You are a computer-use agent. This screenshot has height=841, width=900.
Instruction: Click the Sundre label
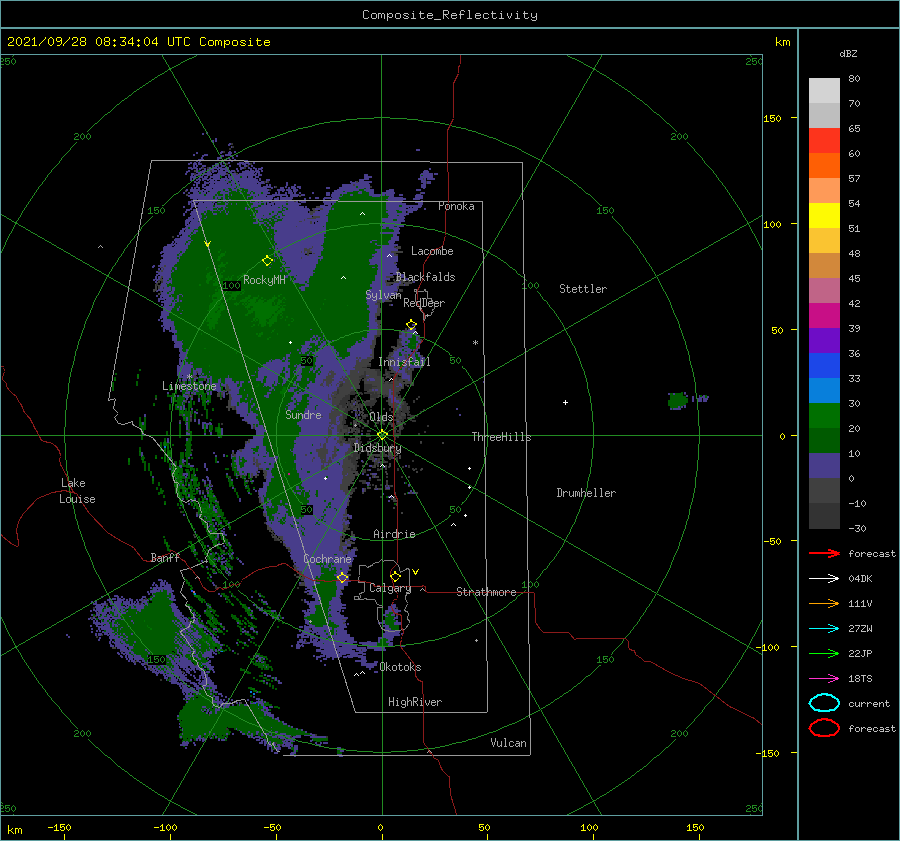(x=304, y=414)
